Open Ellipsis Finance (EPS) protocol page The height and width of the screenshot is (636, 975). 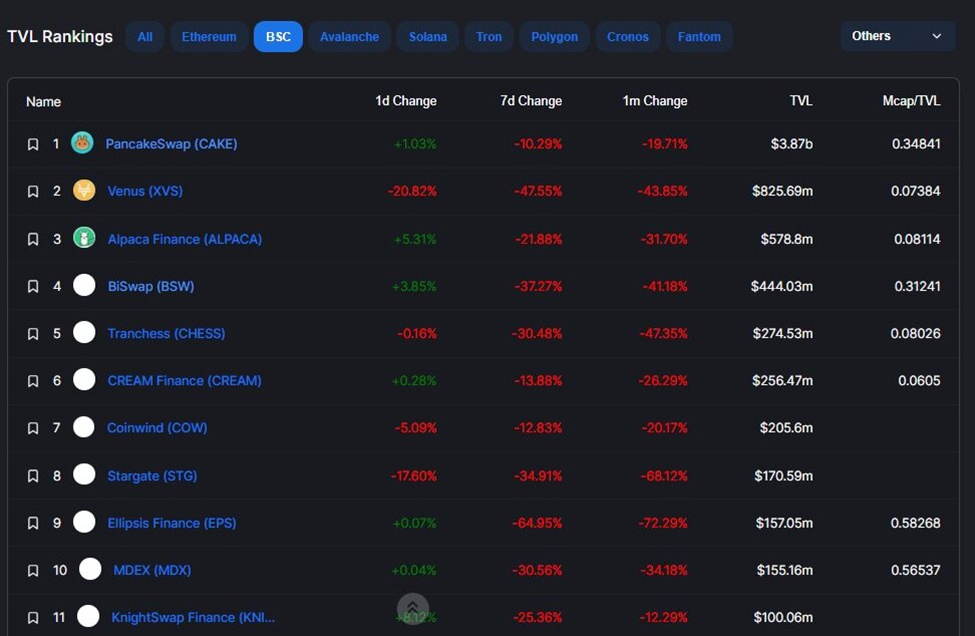coord(171,522)
